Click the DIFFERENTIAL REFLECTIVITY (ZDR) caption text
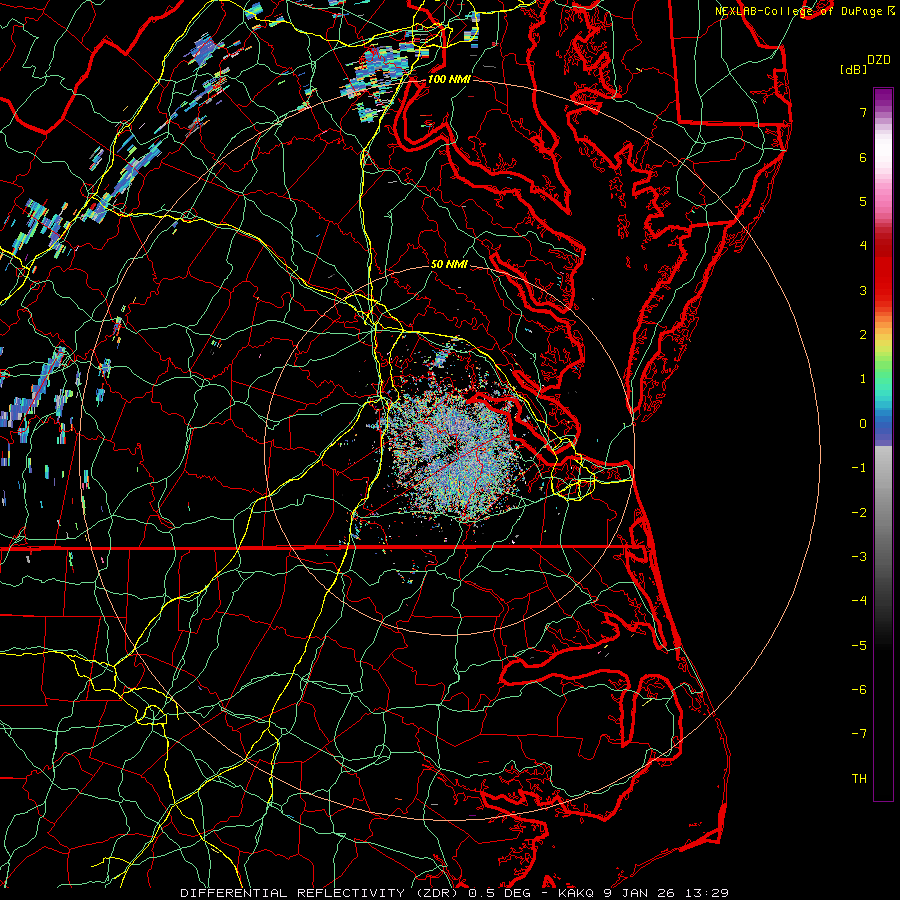This screenshot has width=900, height=900. click(x=321, y=893)
